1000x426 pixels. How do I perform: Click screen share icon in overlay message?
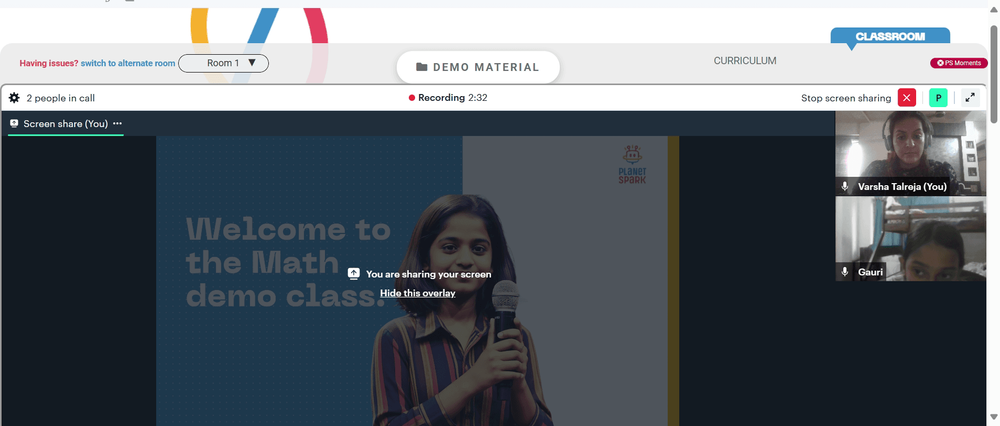[x=354, y=274]
